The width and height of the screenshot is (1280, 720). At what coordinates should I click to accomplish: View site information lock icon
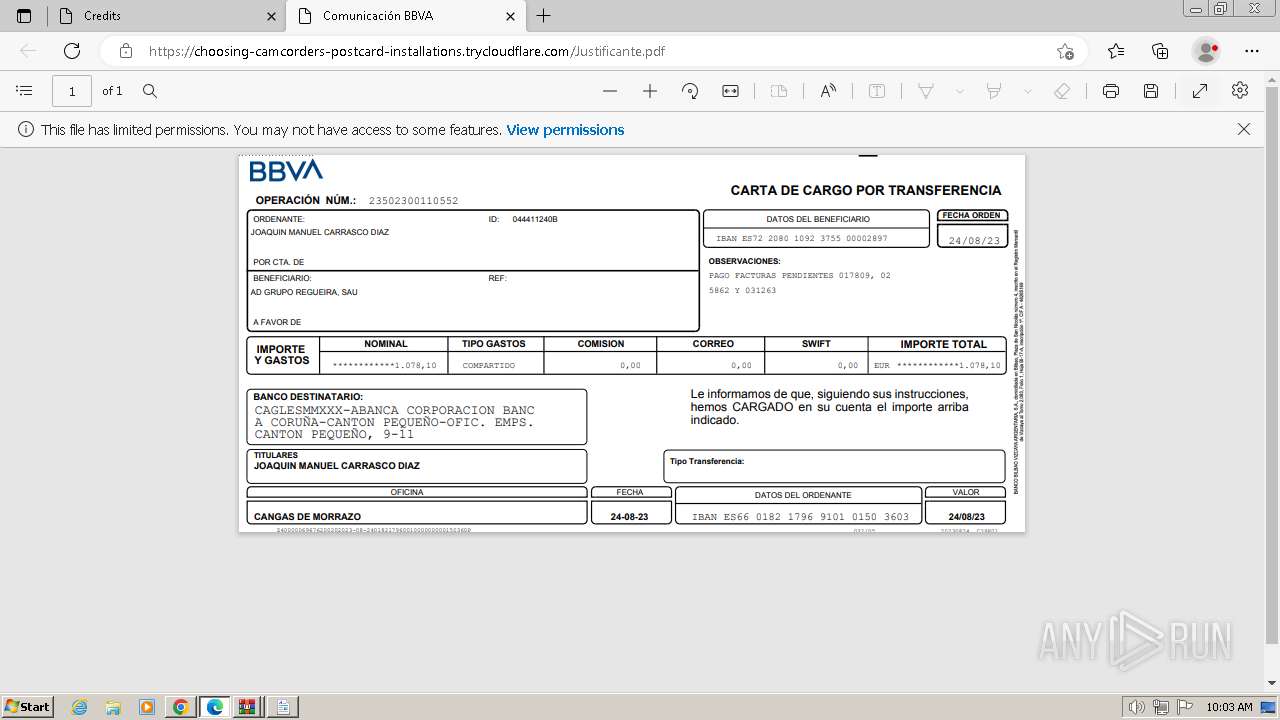(125, 51)
